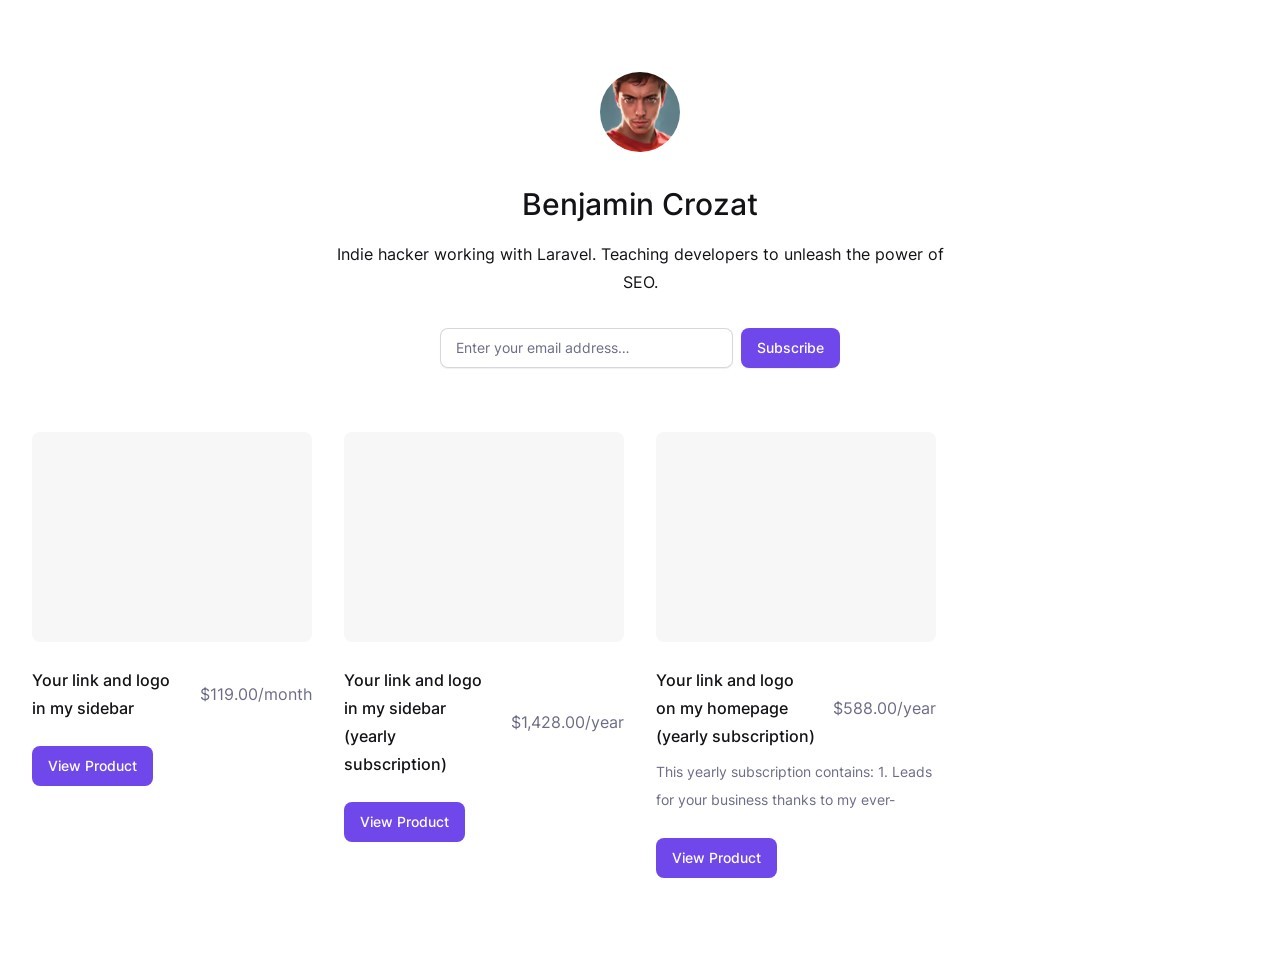Click Benjamin Crozat's profile avatar
The height and width of the screenshot is (960, 1280).
pos(640,112)
